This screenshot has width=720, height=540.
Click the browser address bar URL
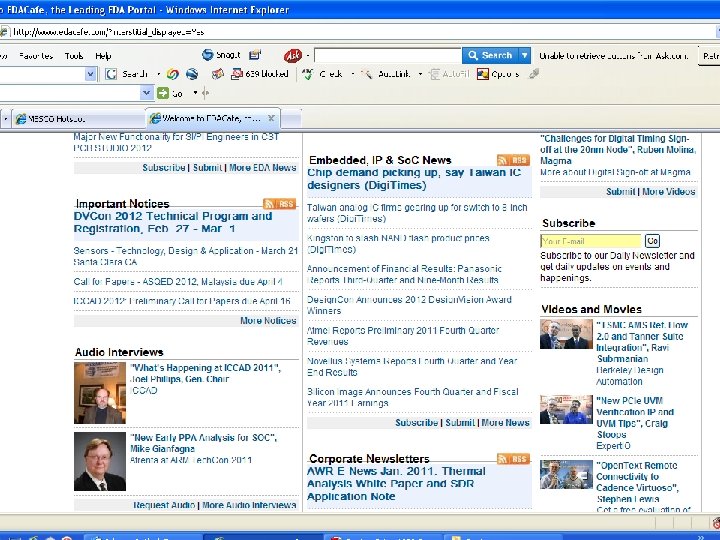[108, 32]
